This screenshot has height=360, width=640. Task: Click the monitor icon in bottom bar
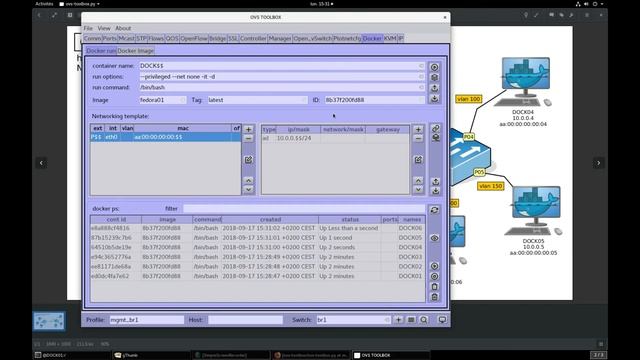click(442, 320)
